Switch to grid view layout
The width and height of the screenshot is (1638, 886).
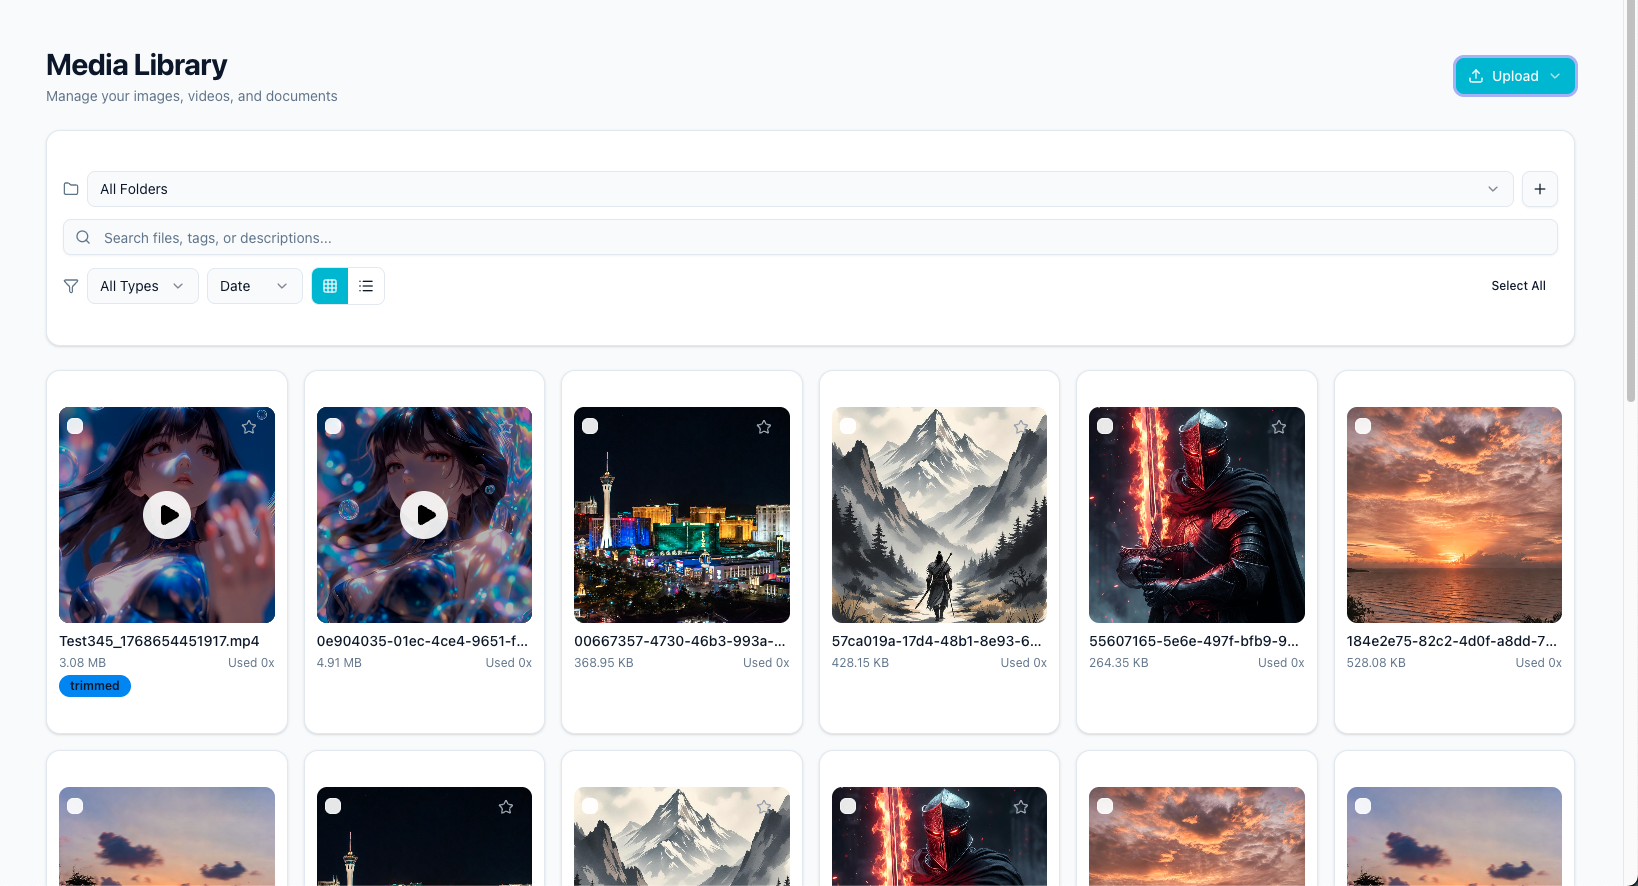click(330, 286)
